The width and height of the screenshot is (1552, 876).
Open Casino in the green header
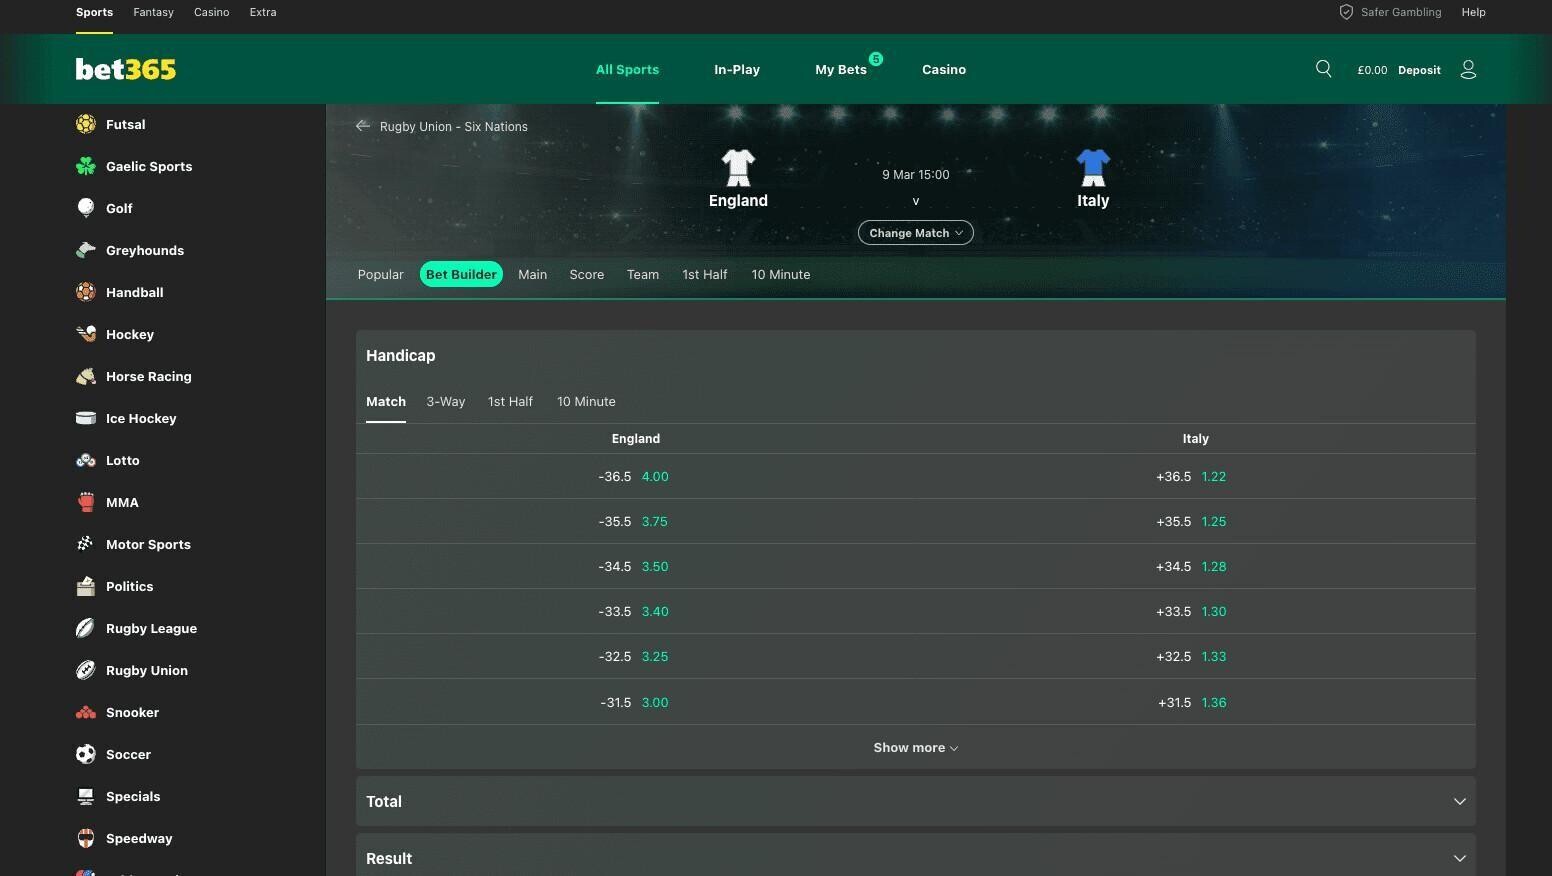(944, 69)
